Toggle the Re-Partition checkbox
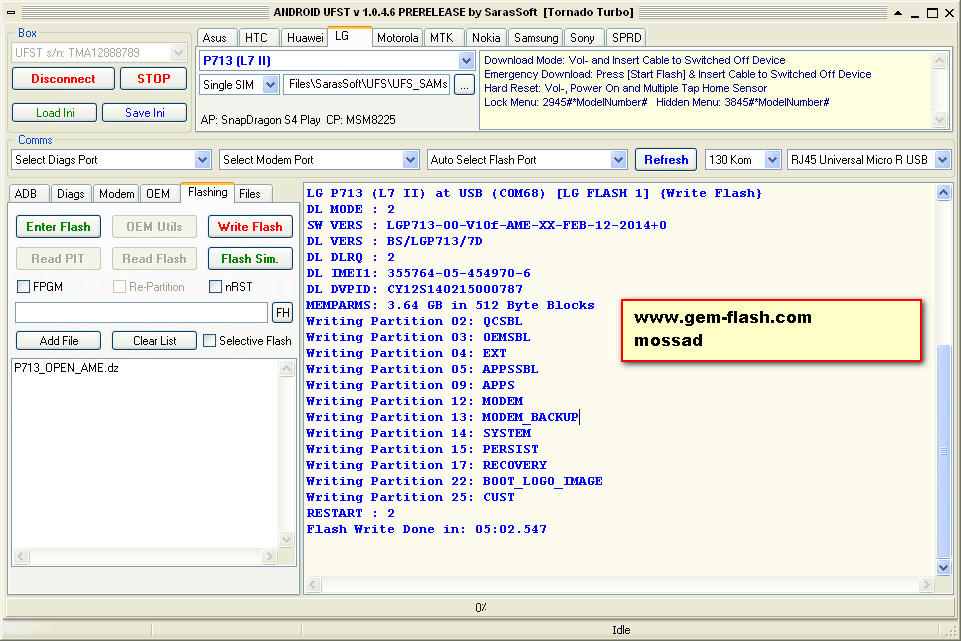This screenshot has height=641, width=961. click(x=120, y=286)
